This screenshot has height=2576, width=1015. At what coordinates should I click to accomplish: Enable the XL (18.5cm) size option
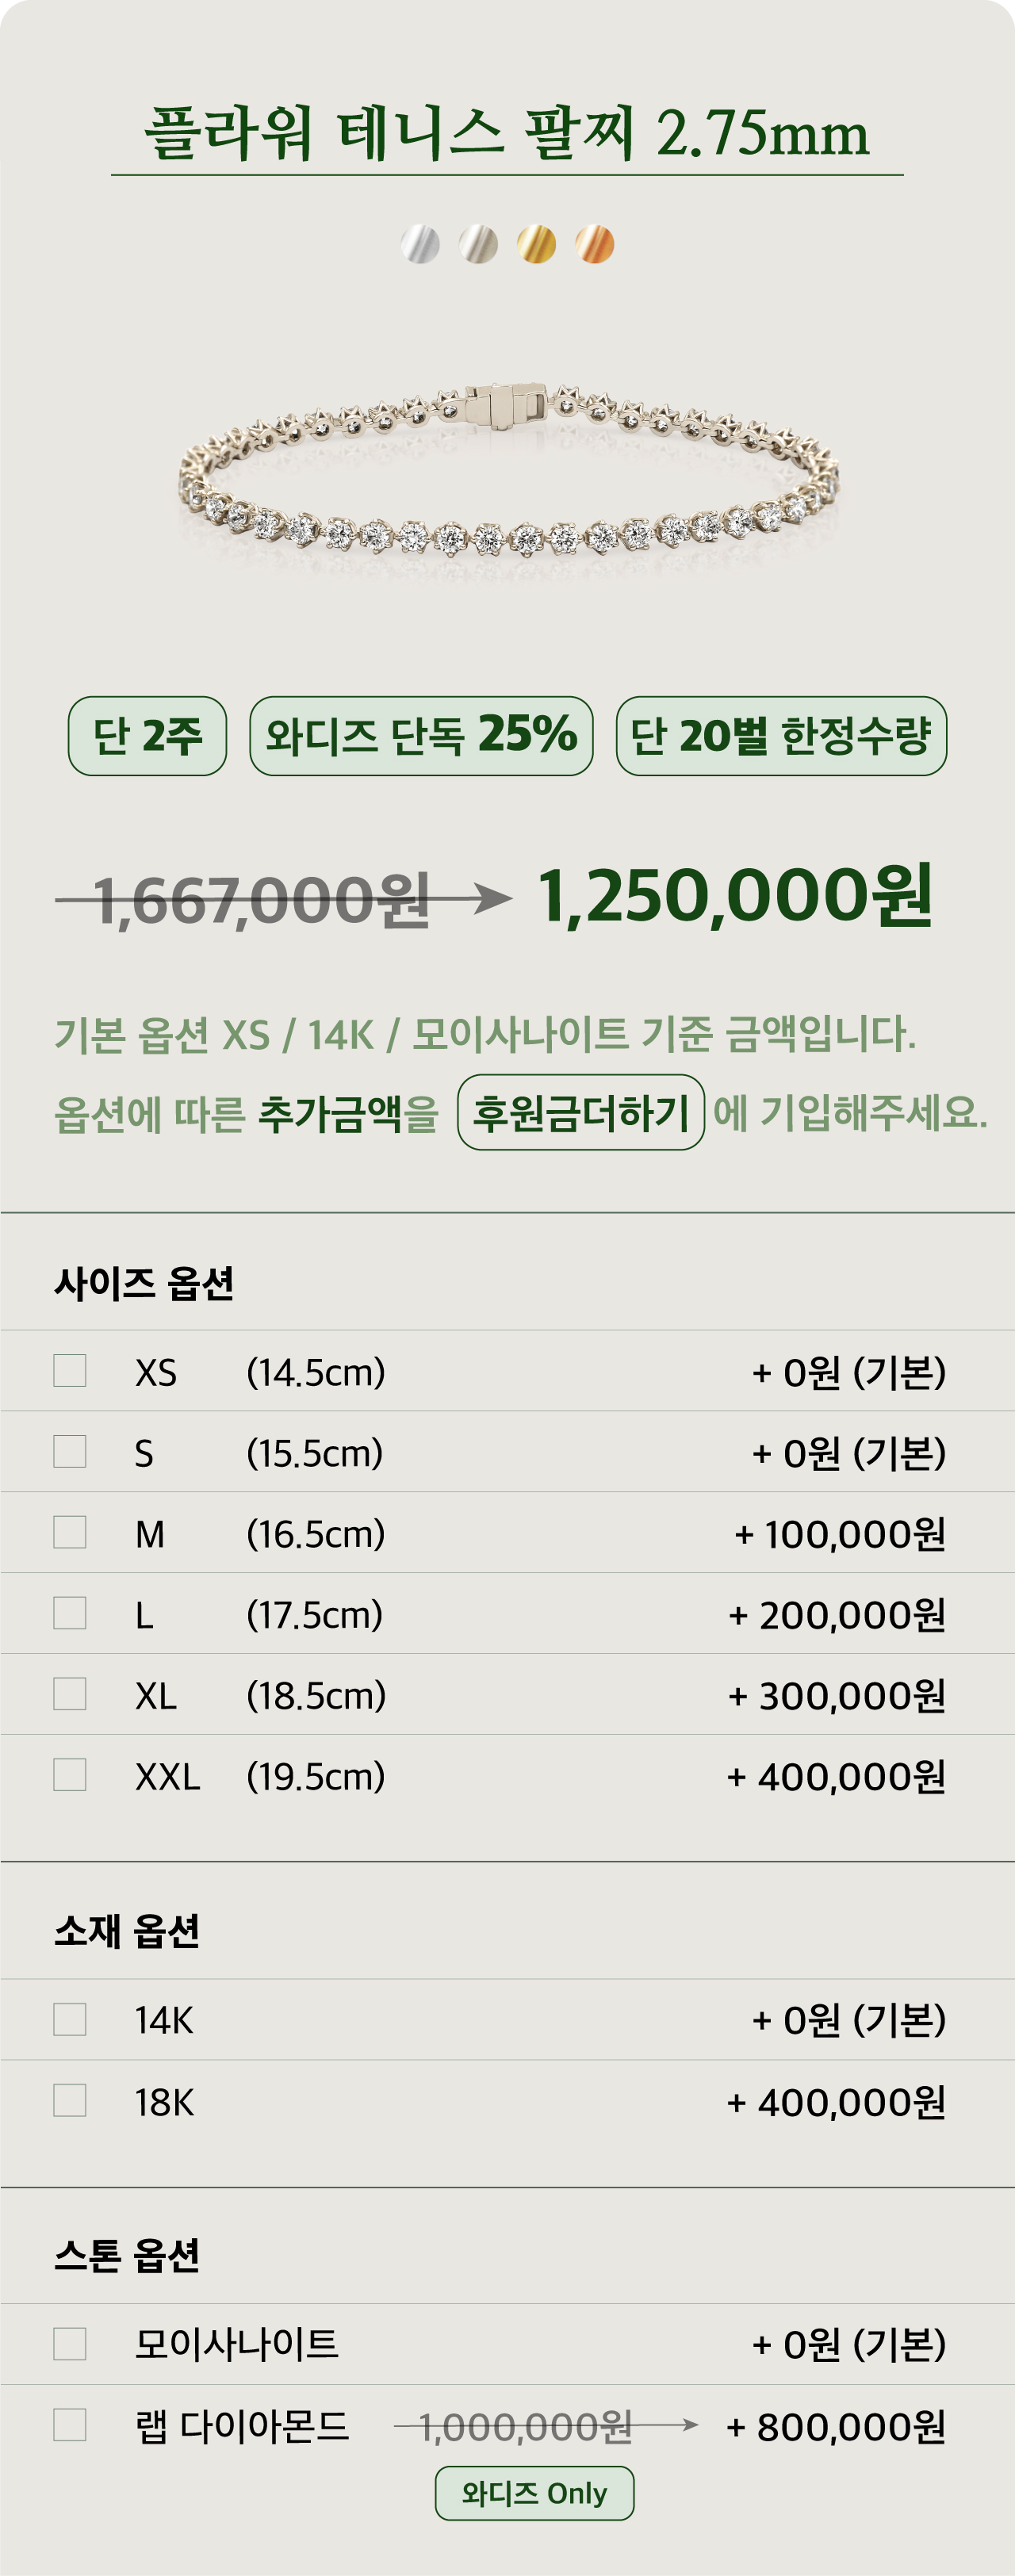70,1694
